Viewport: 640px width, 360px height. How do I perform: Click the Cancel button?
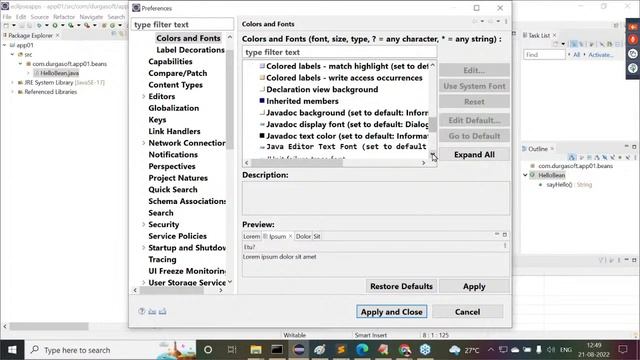tap(468, 312)
